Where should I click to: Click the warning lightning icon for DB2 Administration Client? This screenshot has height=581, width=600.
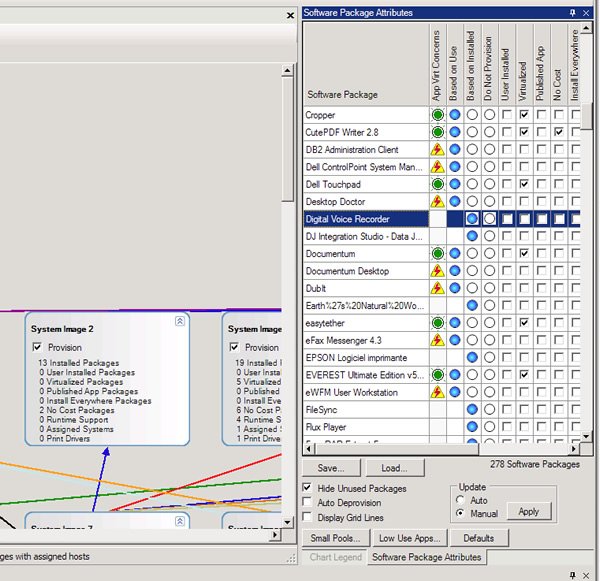pos(437,149)
